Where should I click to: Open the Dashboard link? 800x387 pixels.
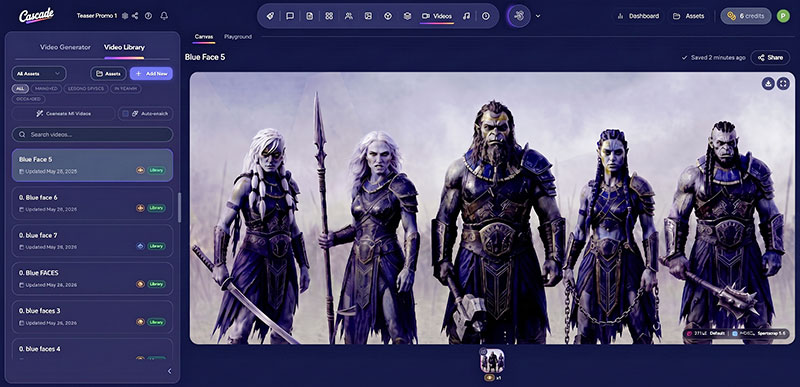click(x=639, y=16)
